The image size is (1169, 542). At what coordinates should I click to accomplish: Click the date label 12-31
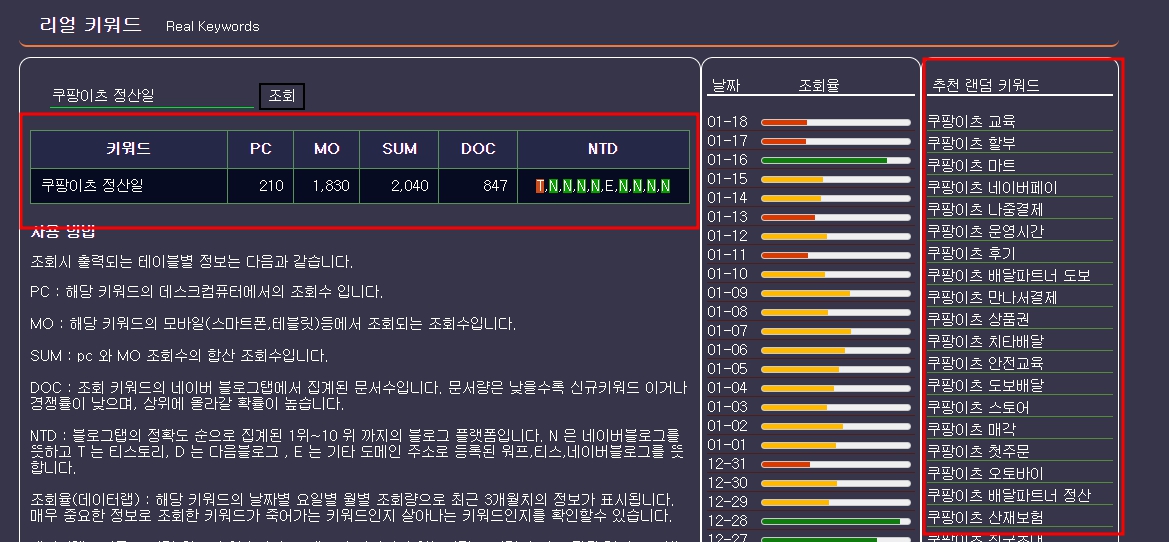point(727,464)
